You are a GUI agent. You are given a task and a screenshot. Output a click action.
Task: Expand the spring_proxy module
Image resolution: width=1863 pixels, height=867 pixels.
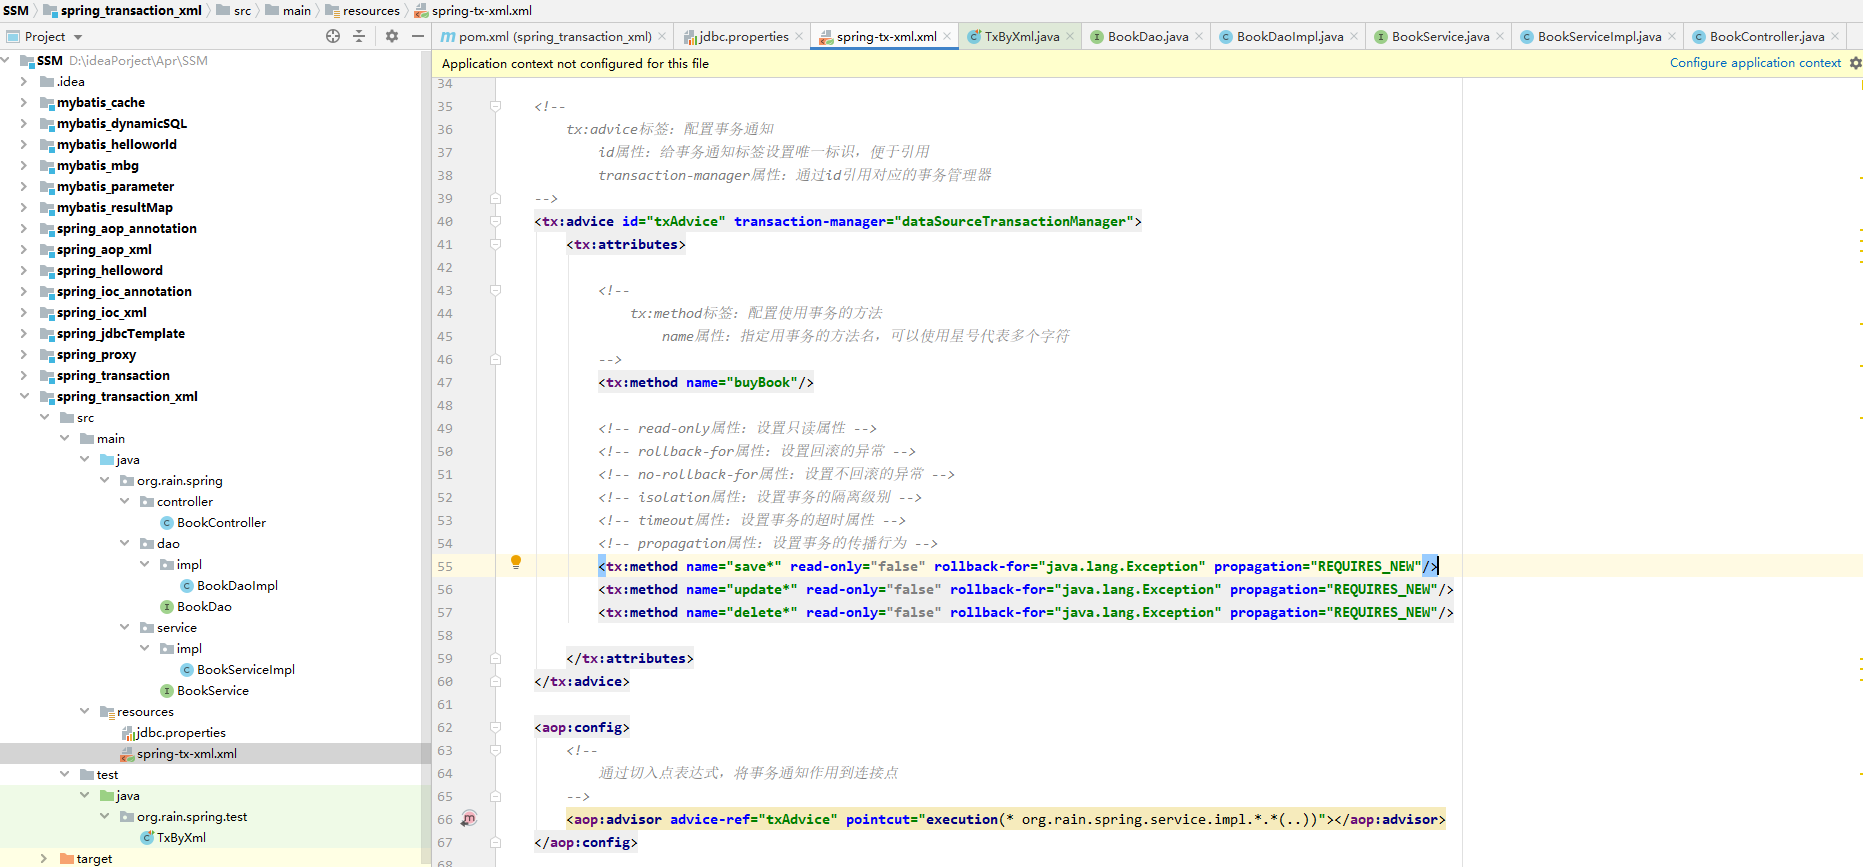24,354
